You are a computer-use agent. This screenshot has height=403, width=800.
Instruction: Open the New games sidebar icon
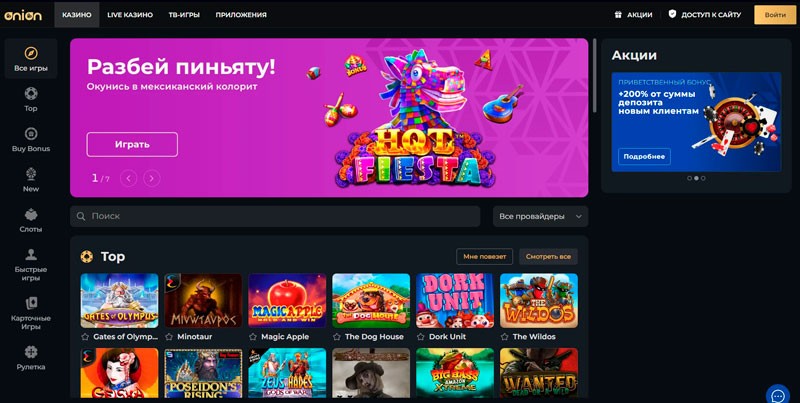point(31,174)
